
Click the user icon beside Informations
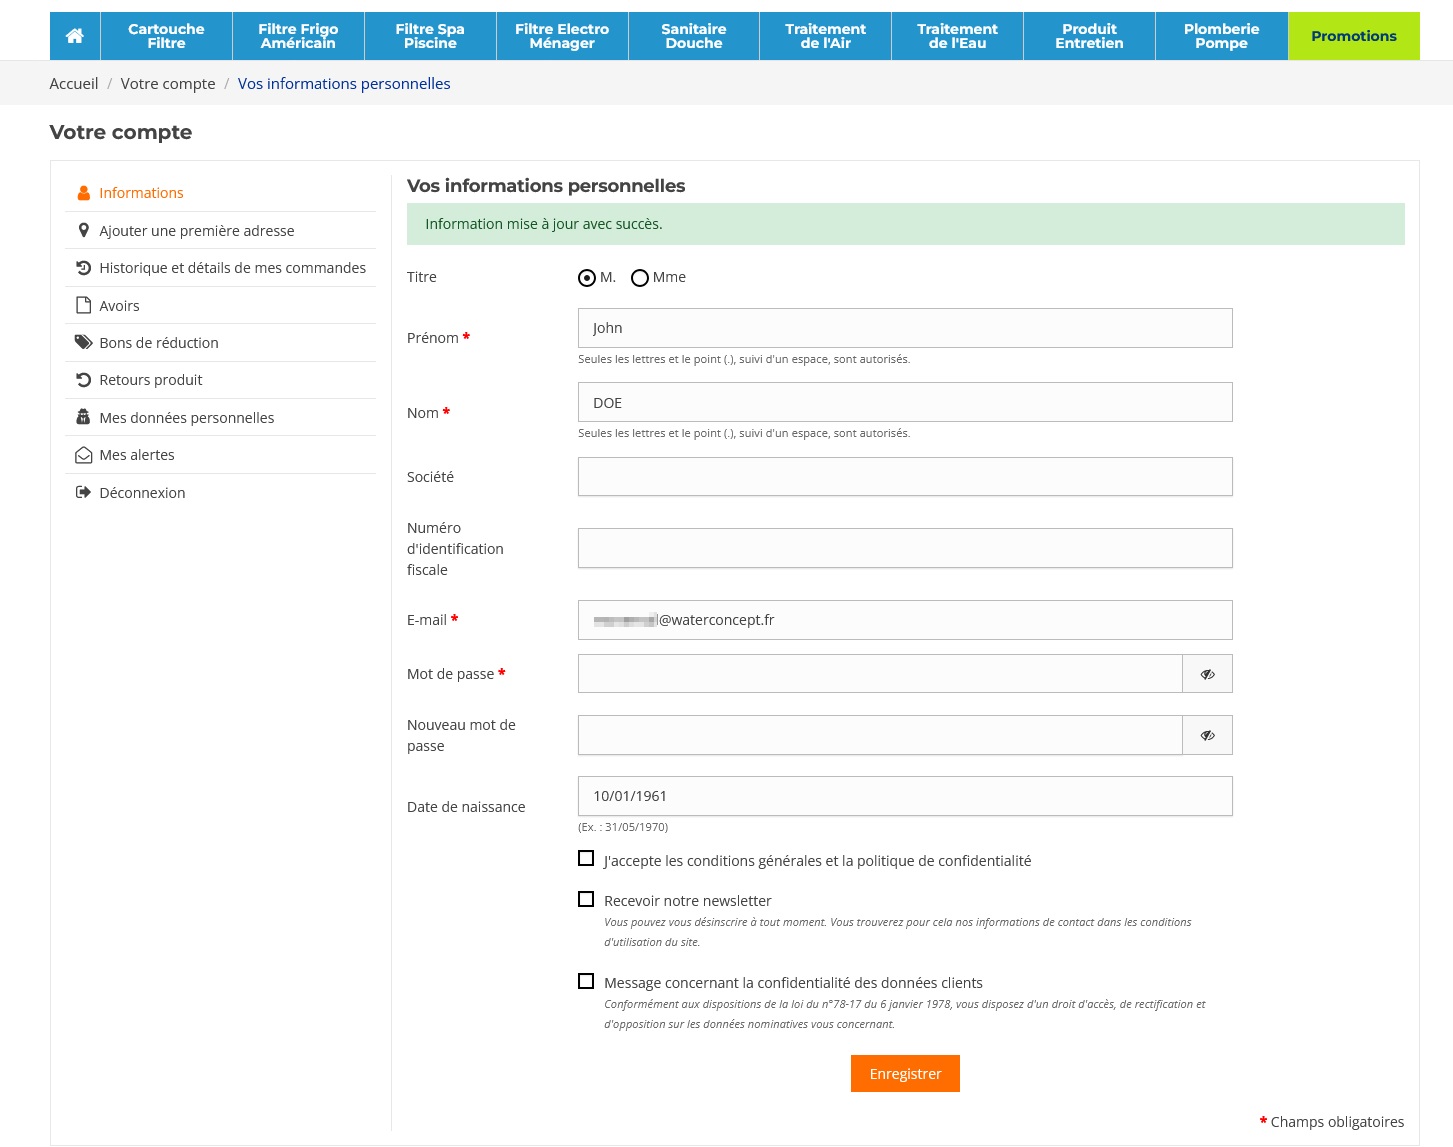(x=84, y=193)
